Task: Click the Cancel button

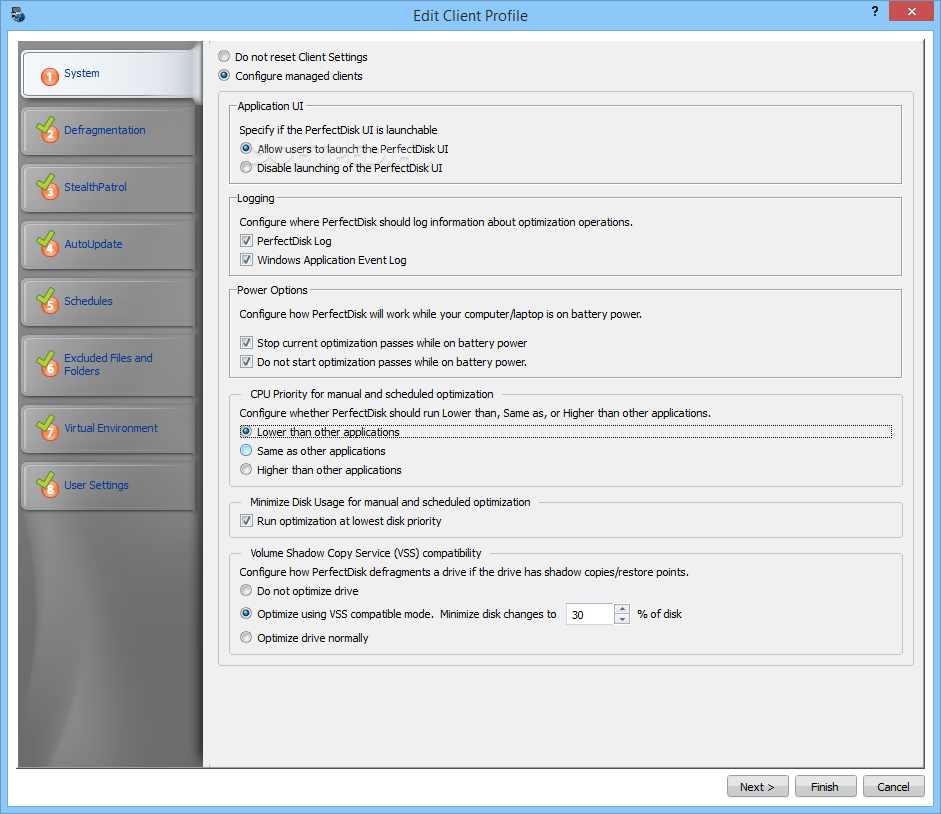Action: (893, 786)
